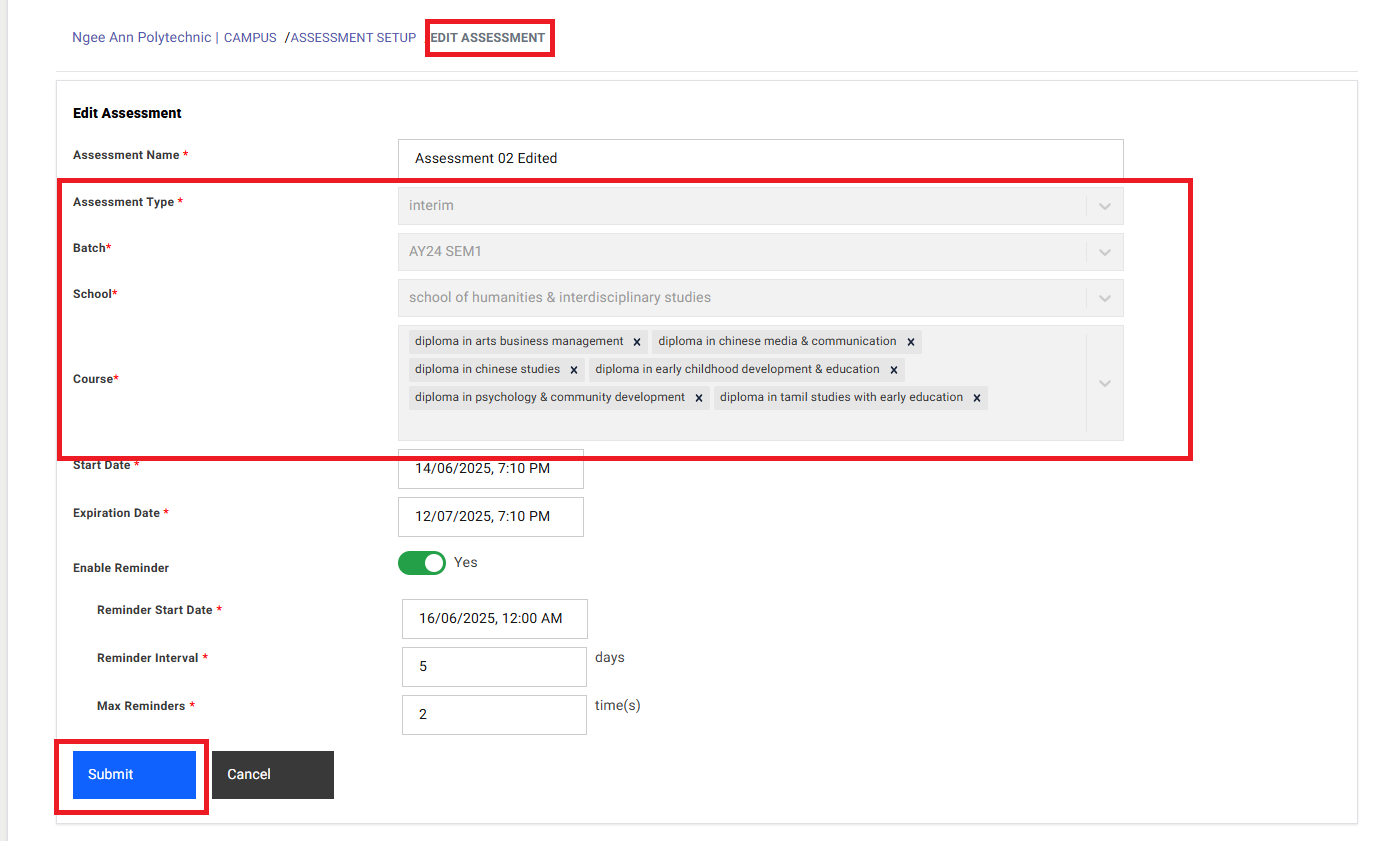Viewport: 1383px width, 841px height.
Task: Click the Start Date field
Action: point(490,469)
